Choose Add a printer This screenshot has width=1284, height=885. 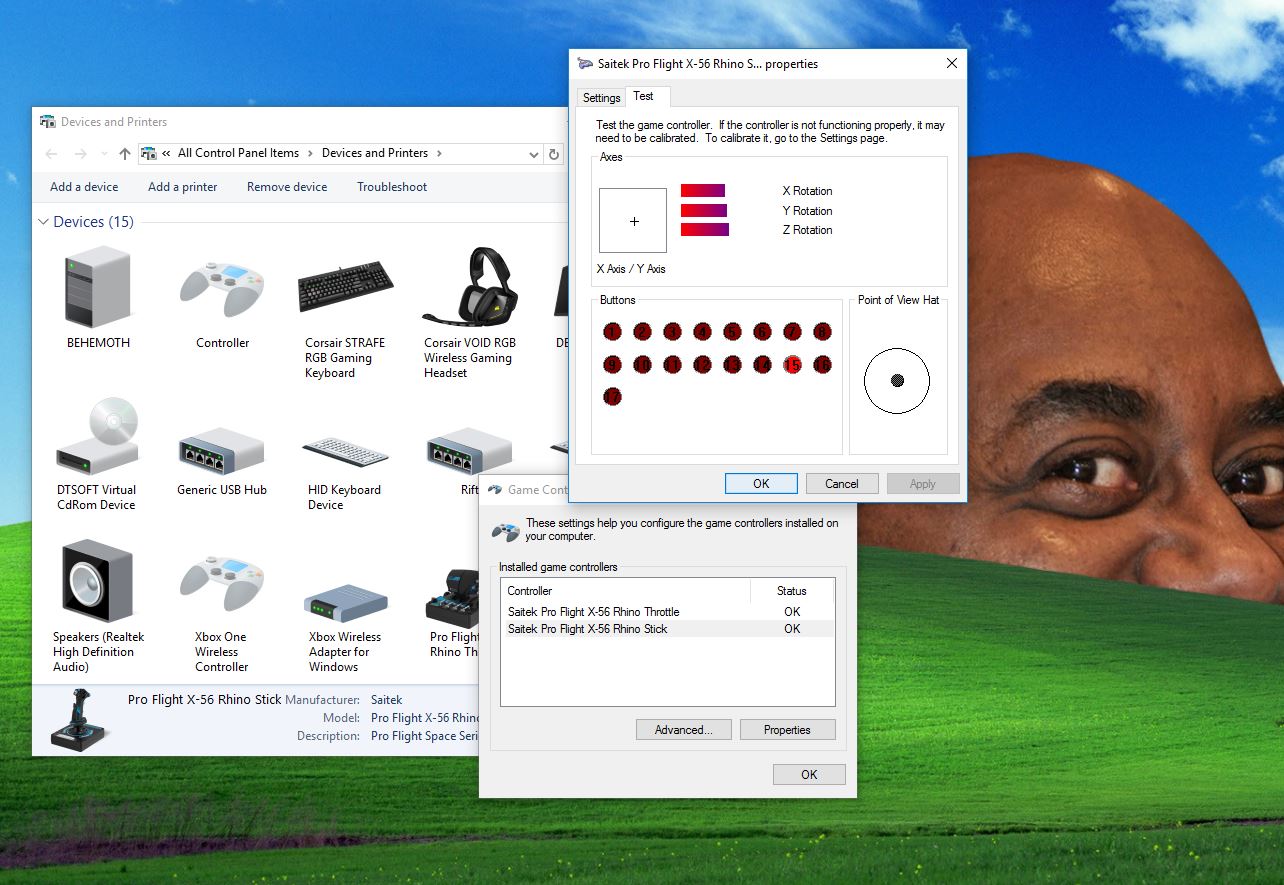[x=182, y=187]
